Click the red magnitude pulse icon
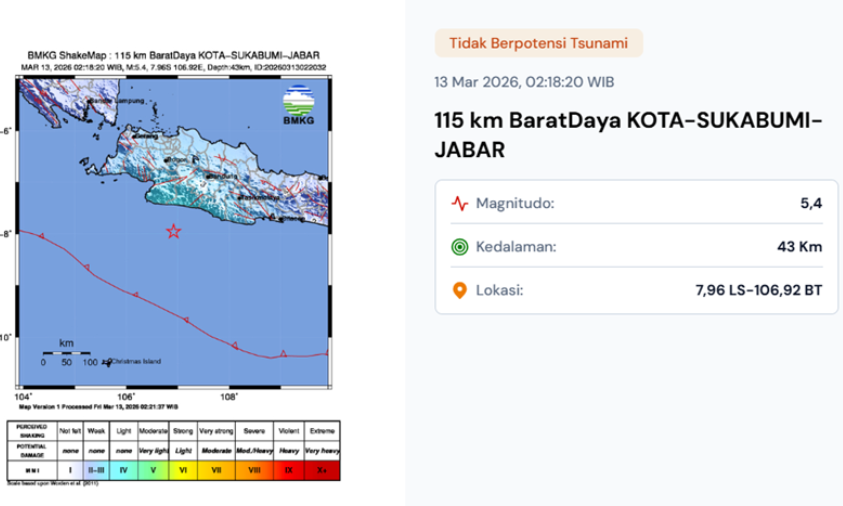843x506 pixels. (460, 203)
